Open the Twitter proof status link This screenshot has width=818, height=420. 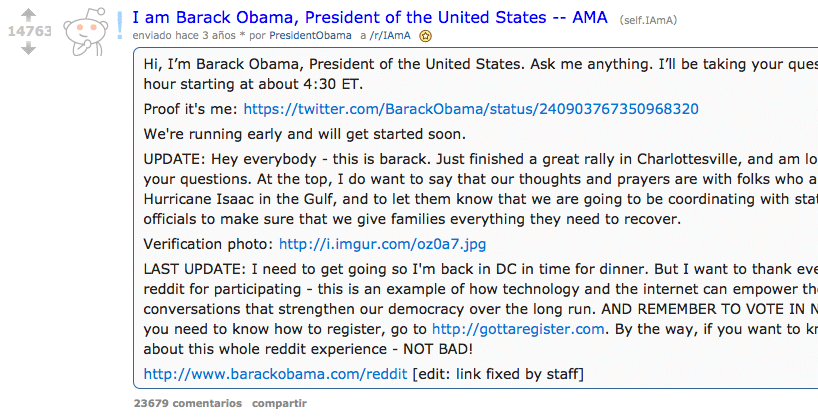tap(471, 109)
